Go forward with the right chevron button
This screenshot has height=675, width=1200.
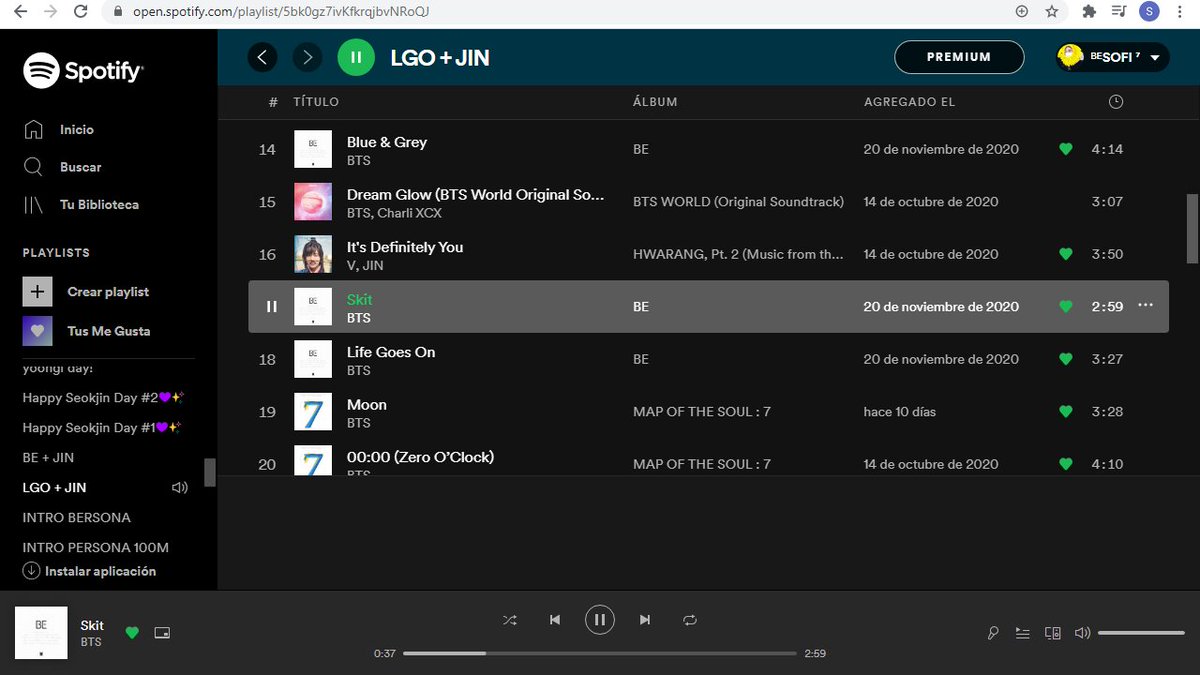(307, 58)
